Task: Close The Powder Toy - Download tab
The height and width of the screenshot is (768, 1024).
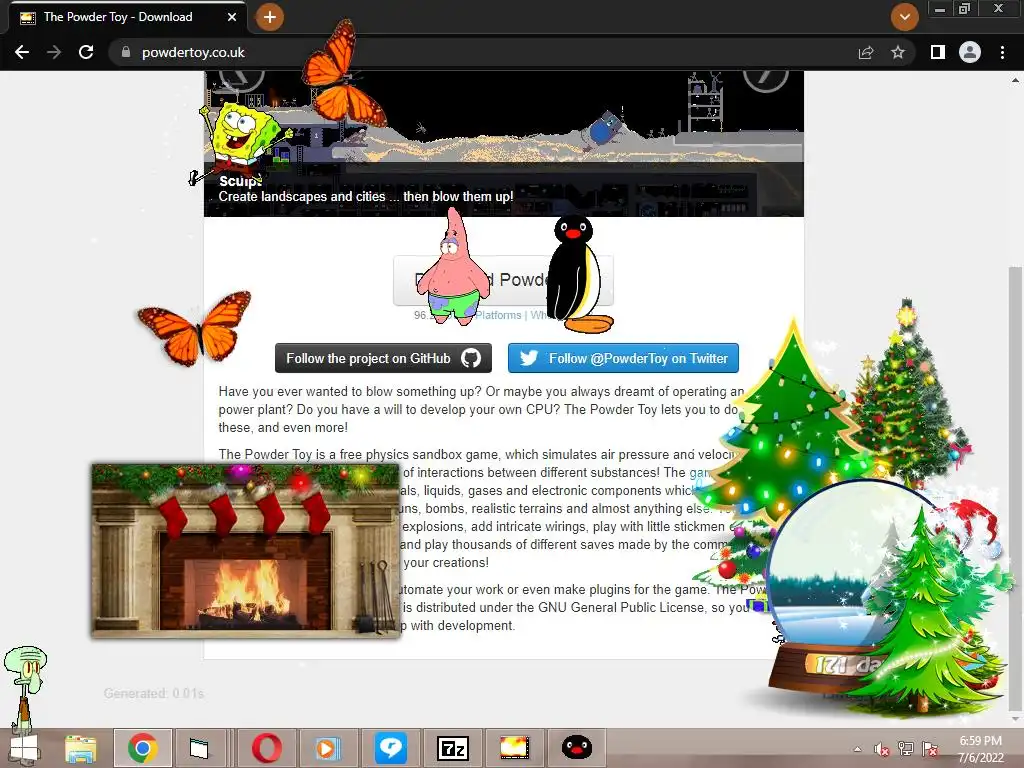Action: [232, 17]
